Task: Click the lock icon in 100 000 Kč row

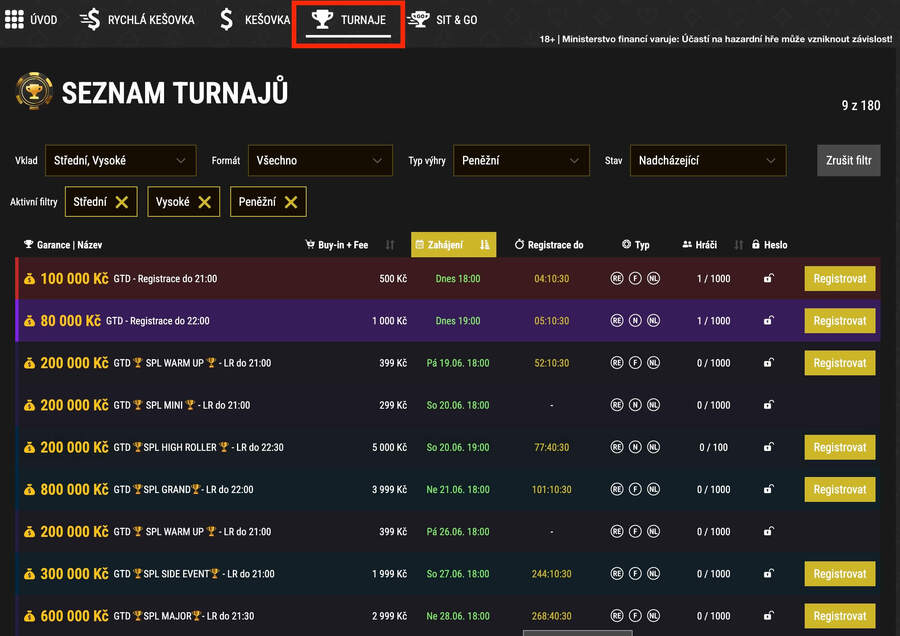Action: (x=769, y=278)
